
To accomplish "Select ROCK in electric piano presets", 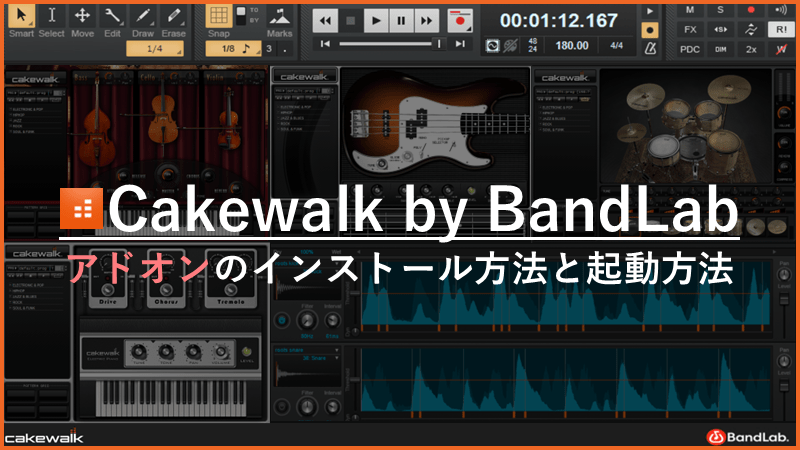I will tap(17, 302).
